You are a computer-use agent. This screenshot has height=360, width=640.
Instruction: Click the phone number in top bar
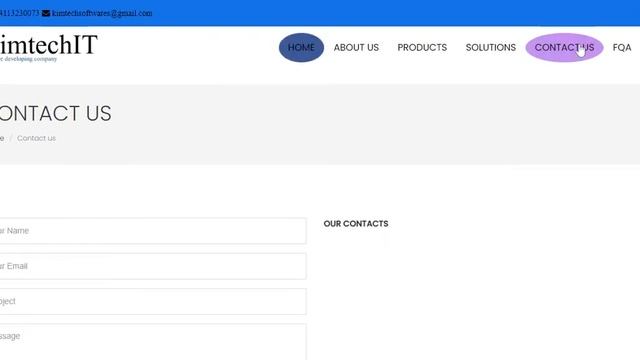pyautogui.click(x=20, y=13)
